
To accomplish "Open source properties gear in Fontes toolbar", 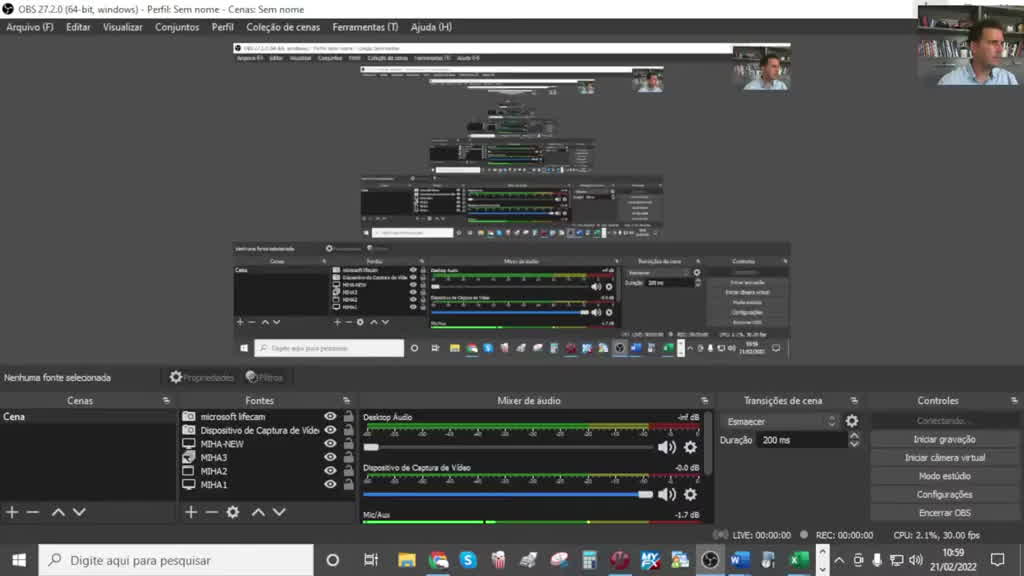I will pyautogui.click(x=233, y=512).
